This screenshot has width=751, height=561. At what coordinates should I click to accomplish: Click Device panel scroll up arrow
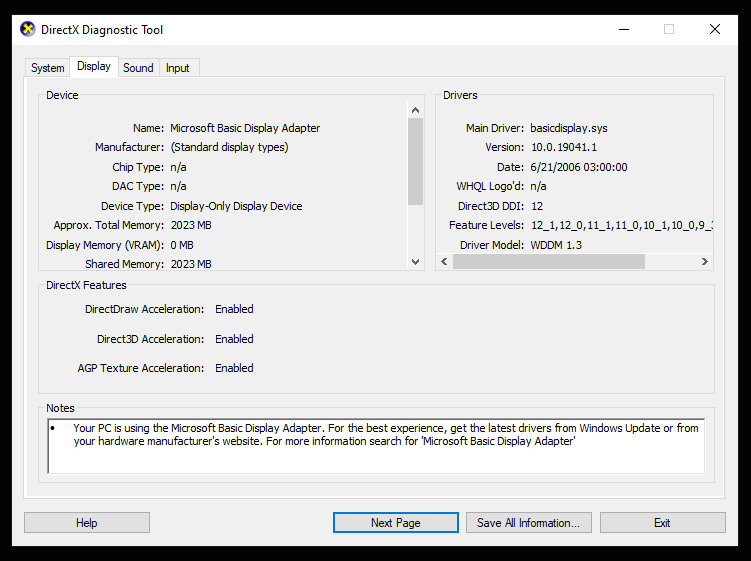[415, 110]
